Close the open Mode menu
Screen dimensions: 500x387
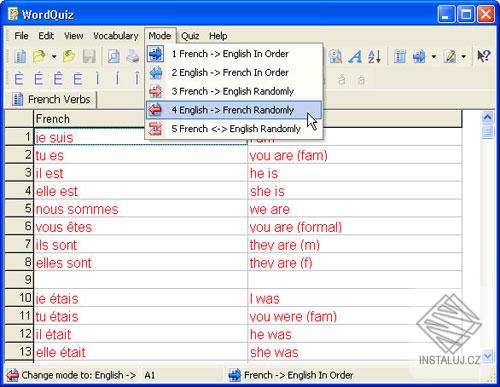click(160, 36)
